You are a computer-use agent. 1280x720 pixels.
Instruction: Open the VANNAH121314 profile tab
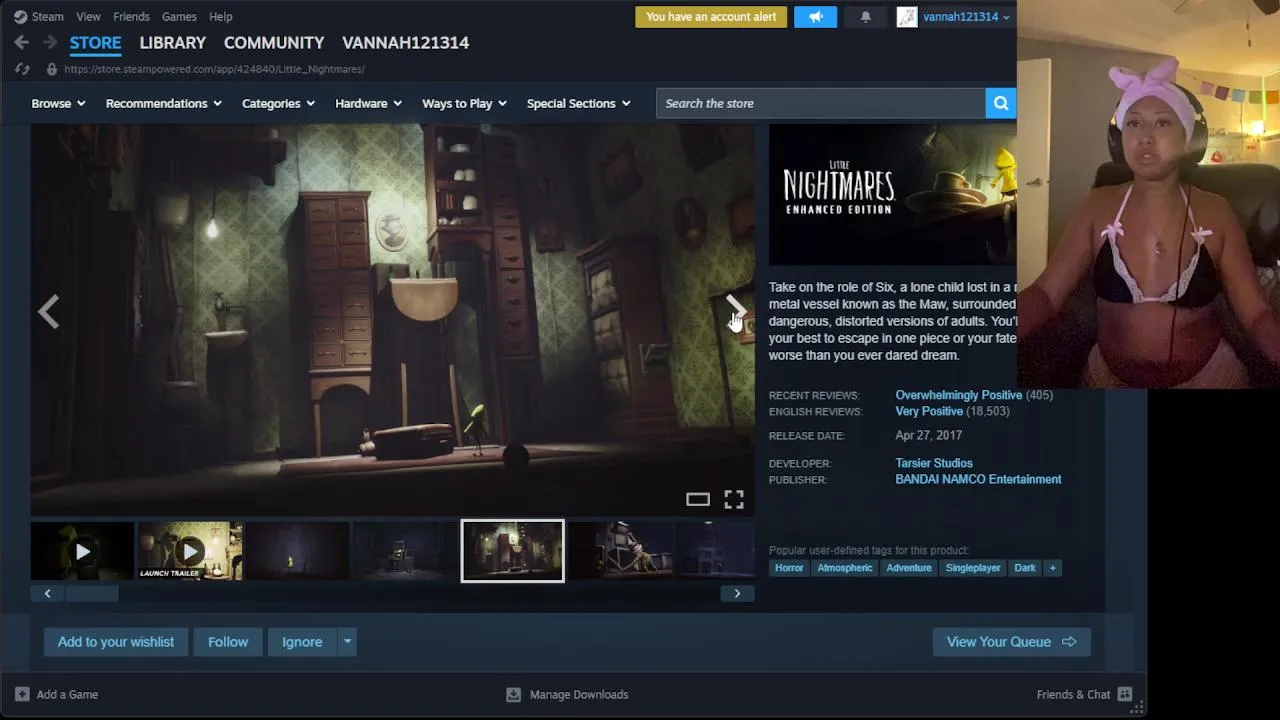(405, 42)
